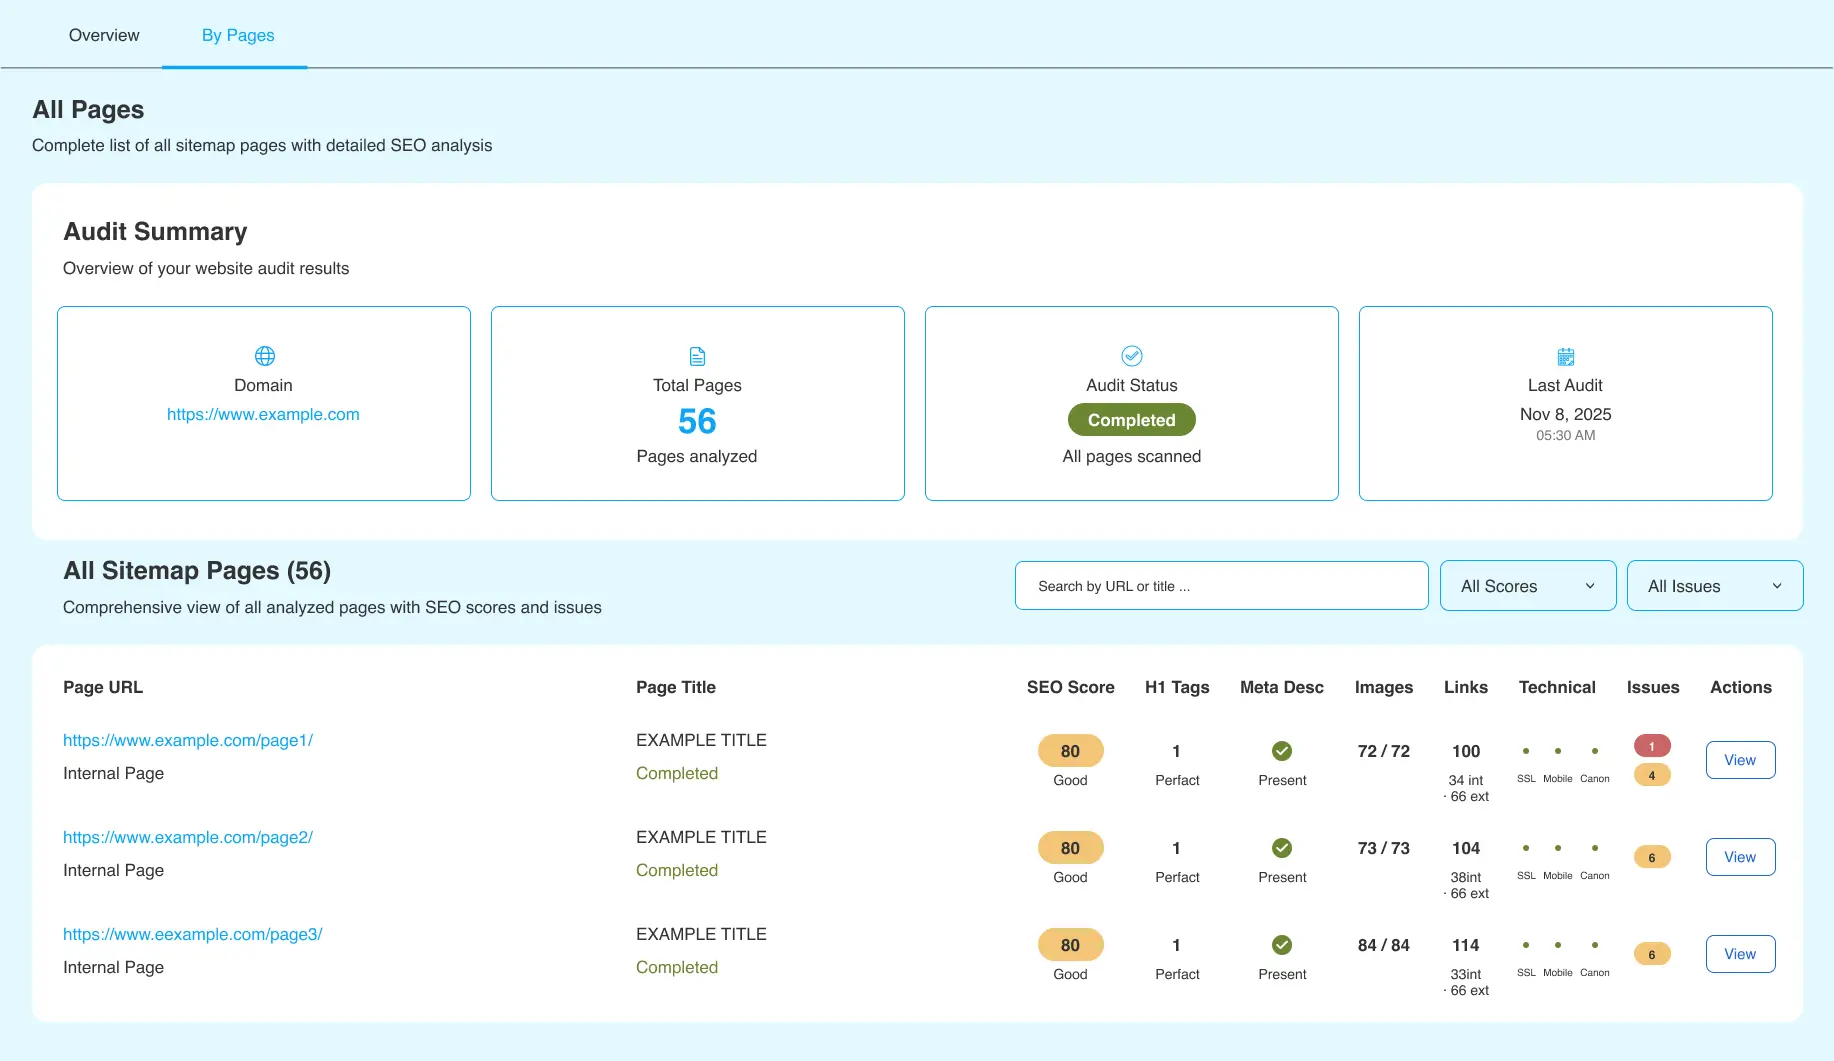Click the Meta Desc check icon for page1
Screen dimensions: 1834x1061
(1281, 751)
